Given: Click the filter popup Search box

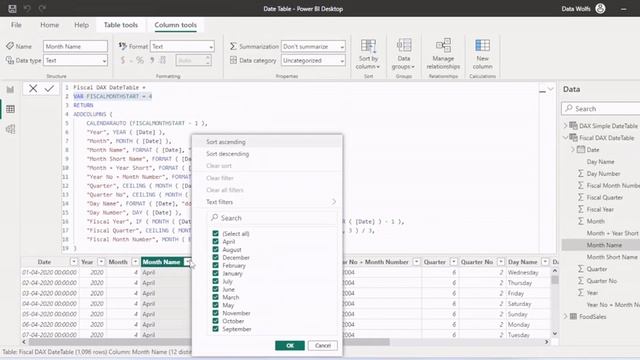Looking at the screenshot, I should (x=272, y=218).
